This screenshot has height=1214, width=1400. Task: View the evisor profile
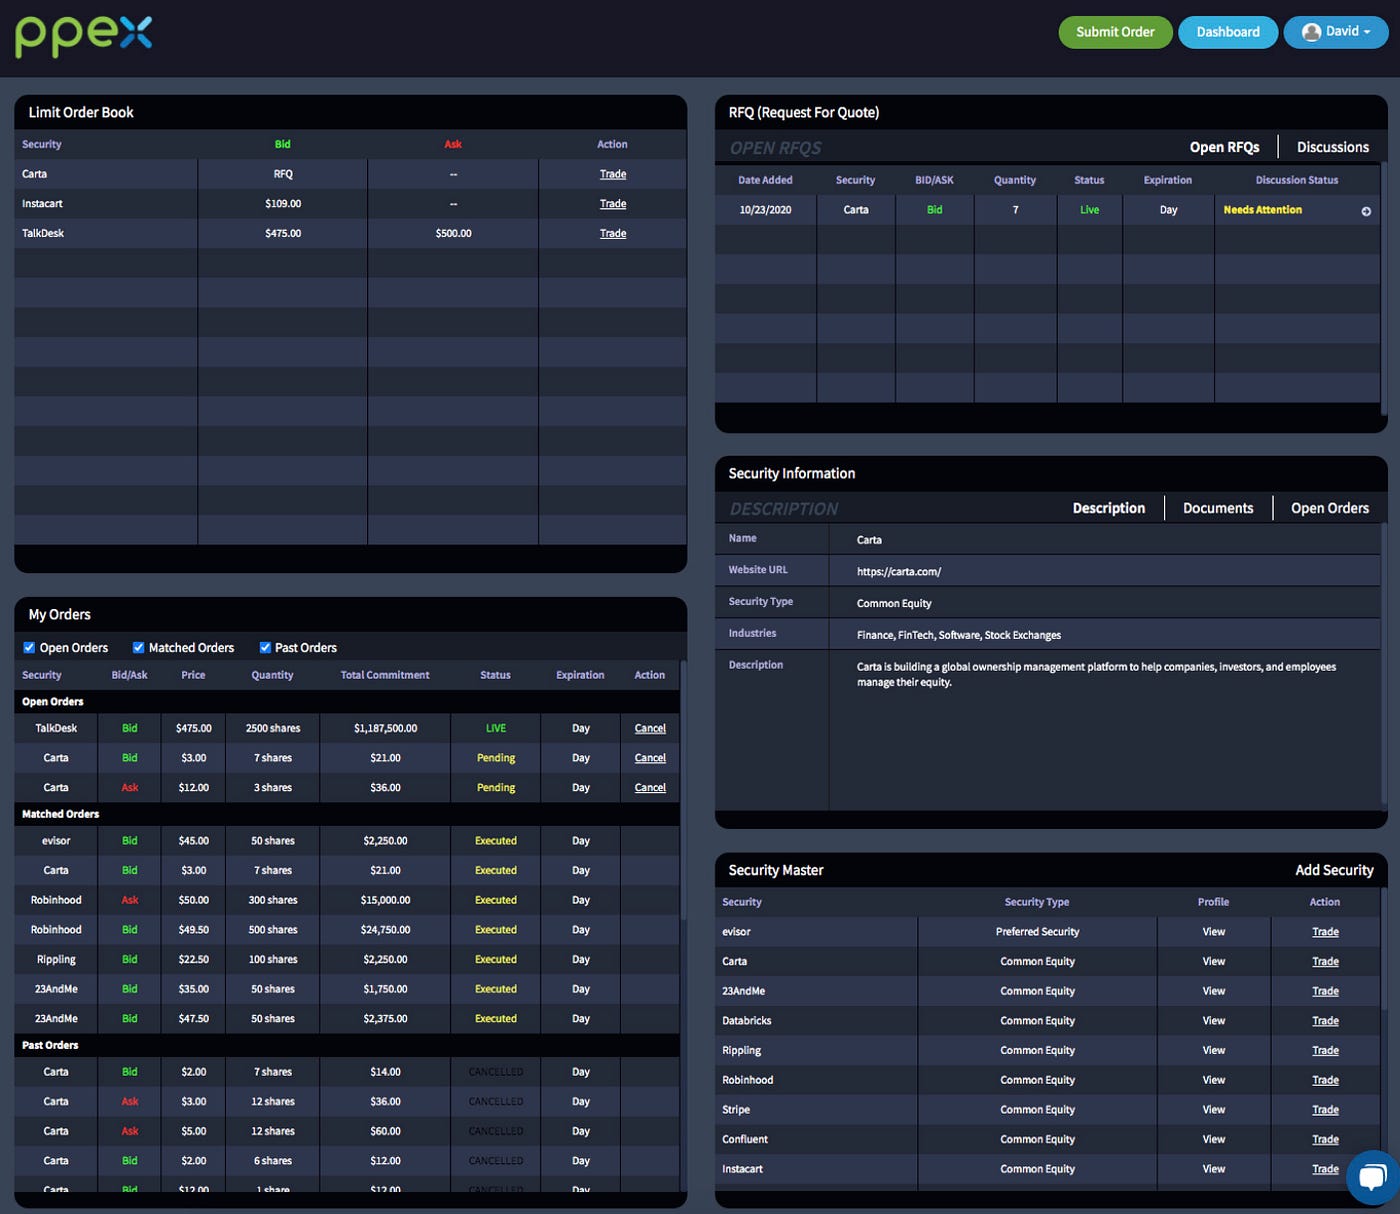[x=1214, y=932]
